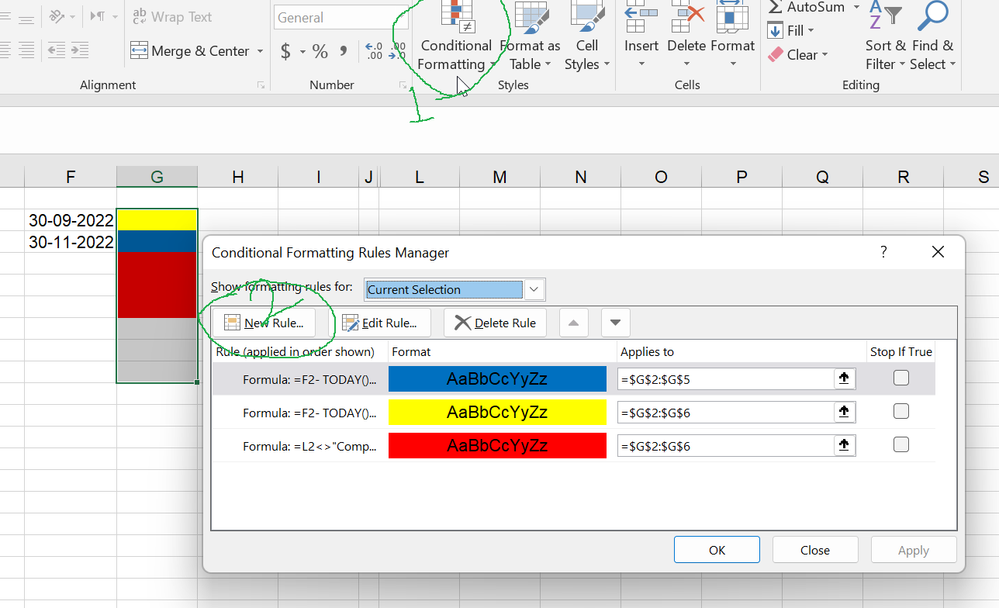Click Merge & Center button

click(x=189, y=51)
